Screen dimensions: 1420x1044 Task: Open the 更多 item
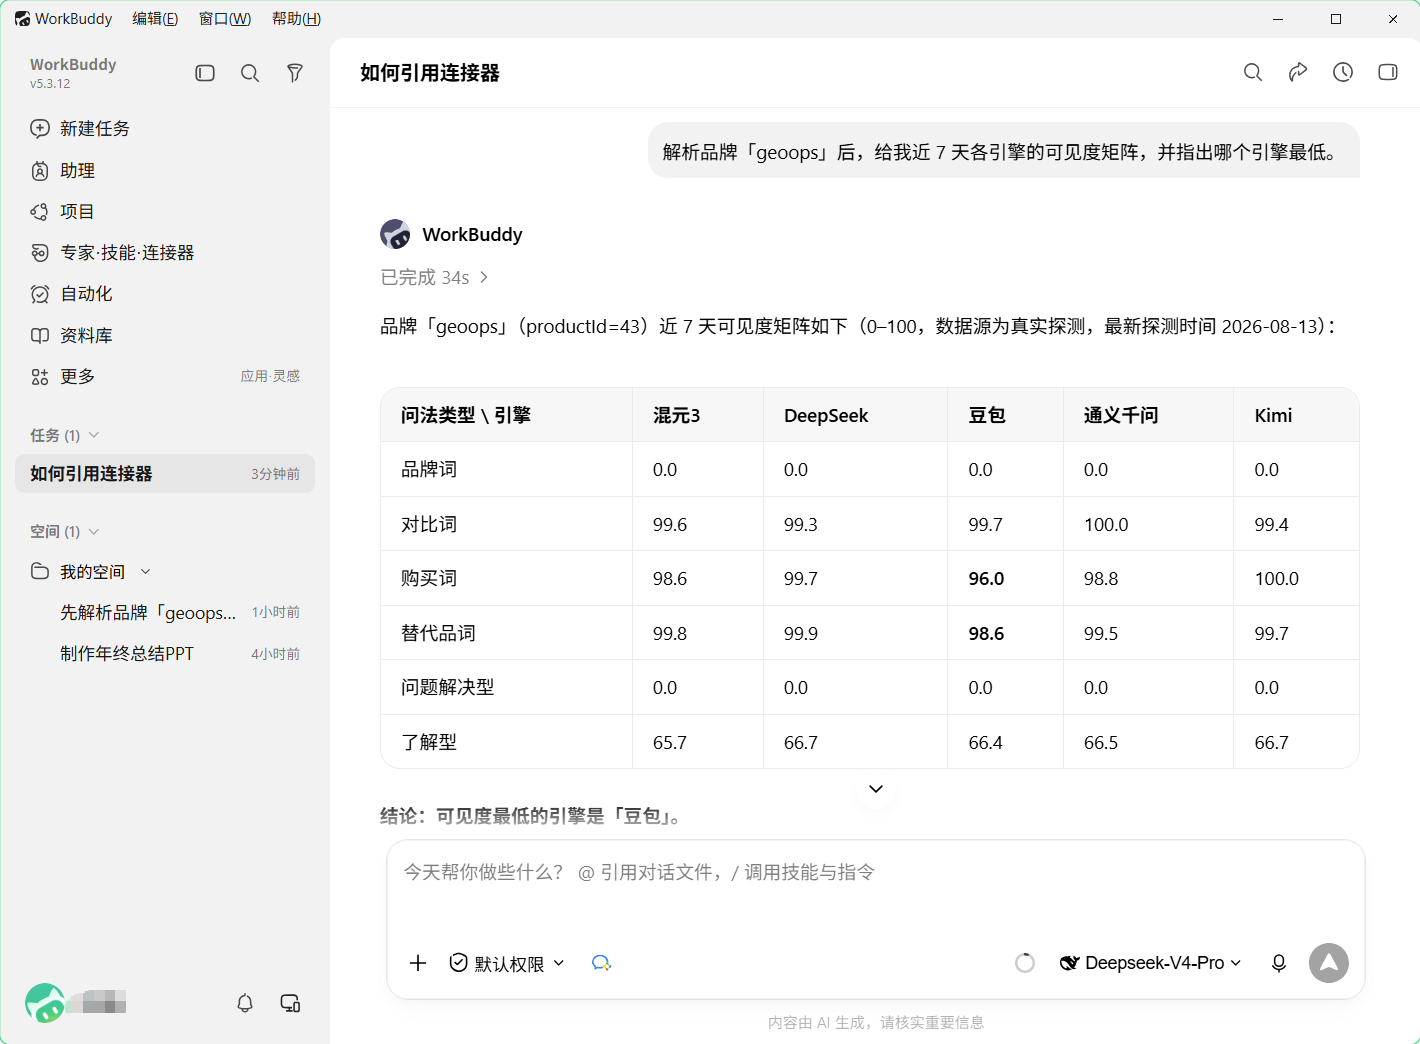pyautogui.click(x=77, y=376)
